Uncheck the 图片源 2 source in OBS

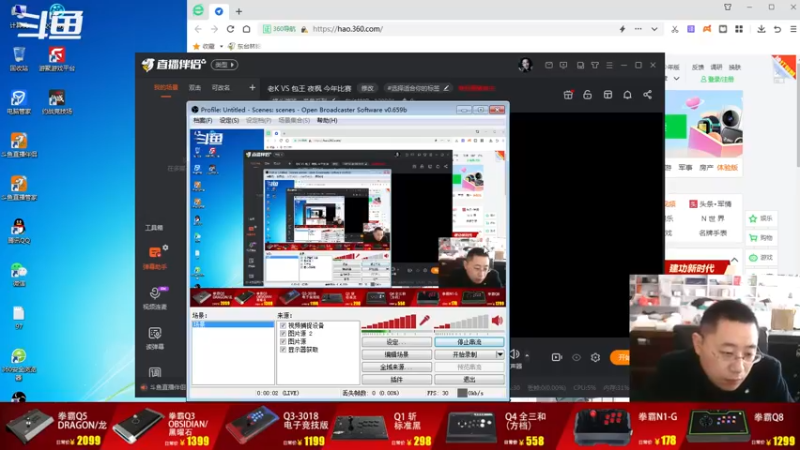click(283, 333)
